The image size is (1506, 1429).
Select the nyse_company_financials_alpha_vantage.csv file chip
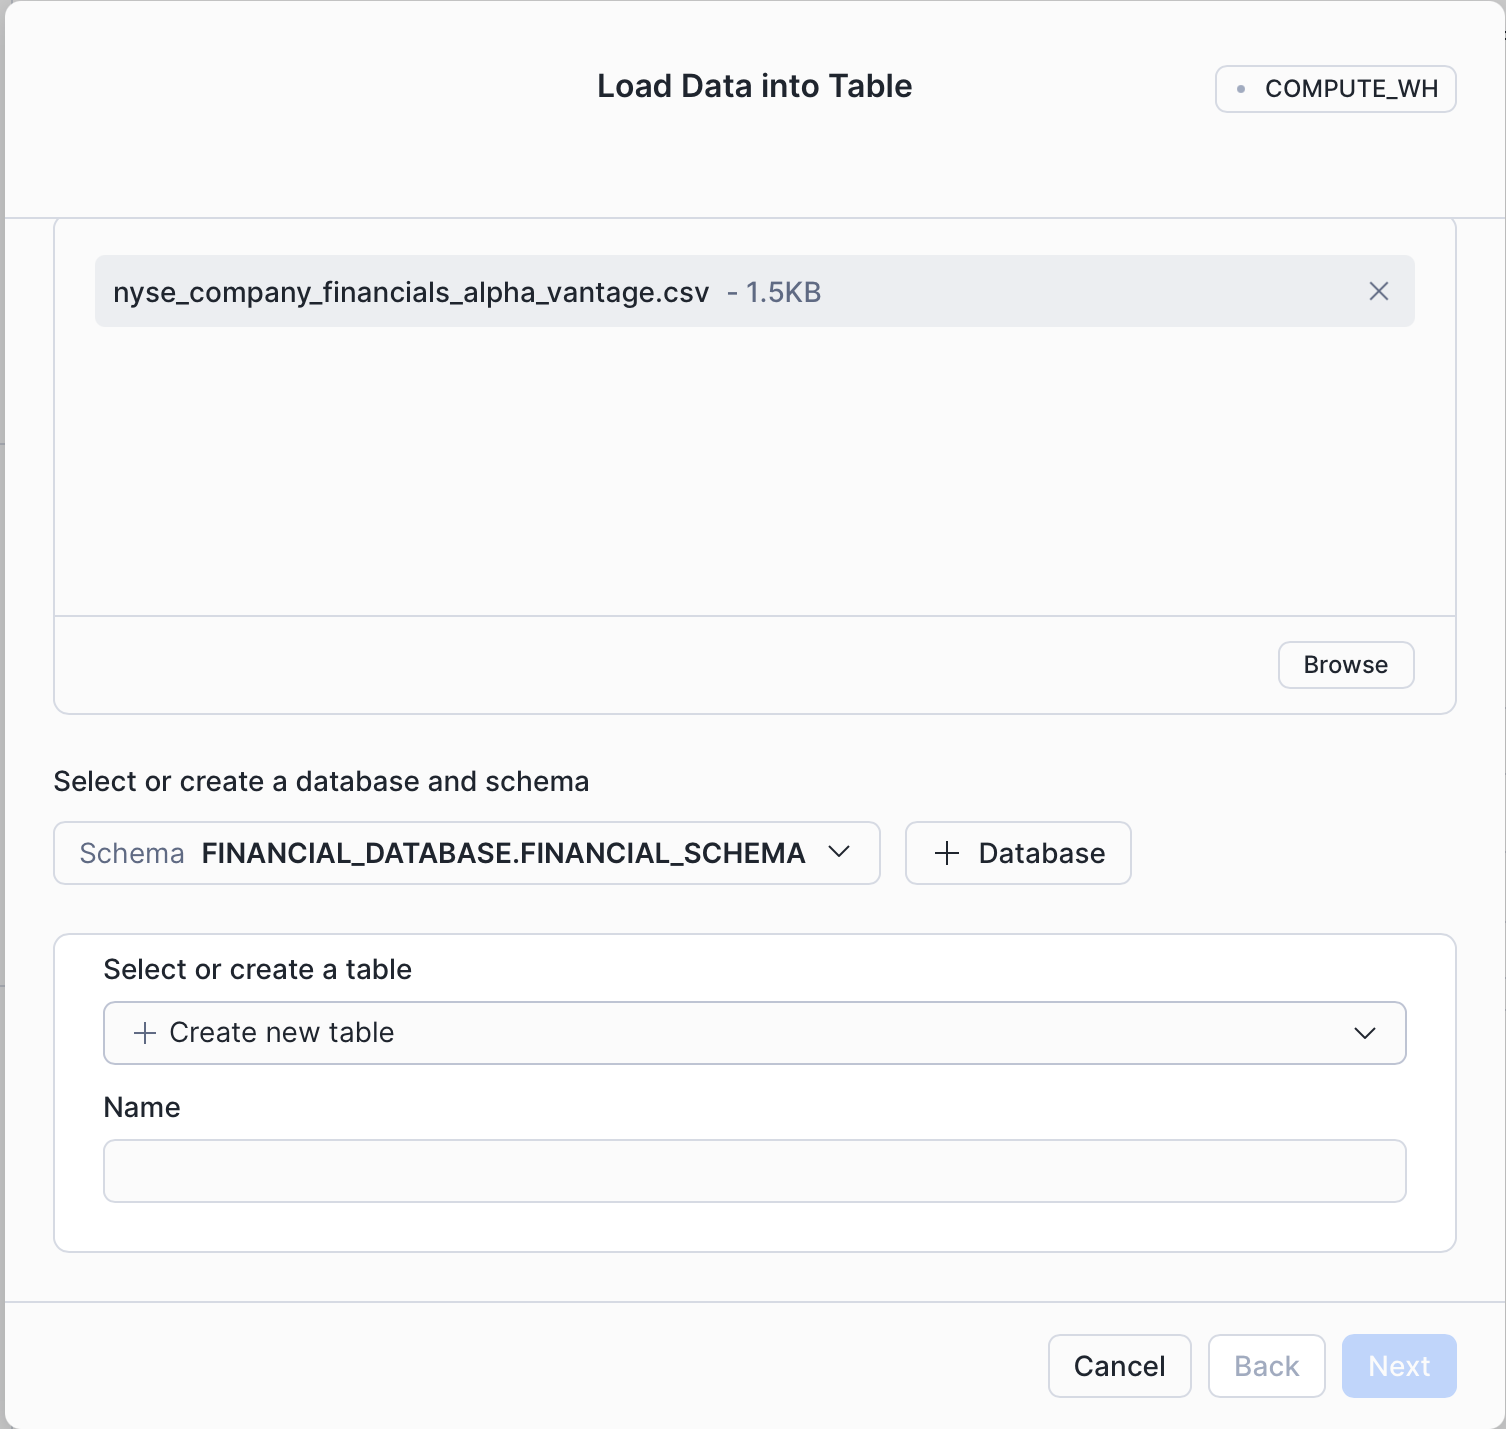coord(415,291)
